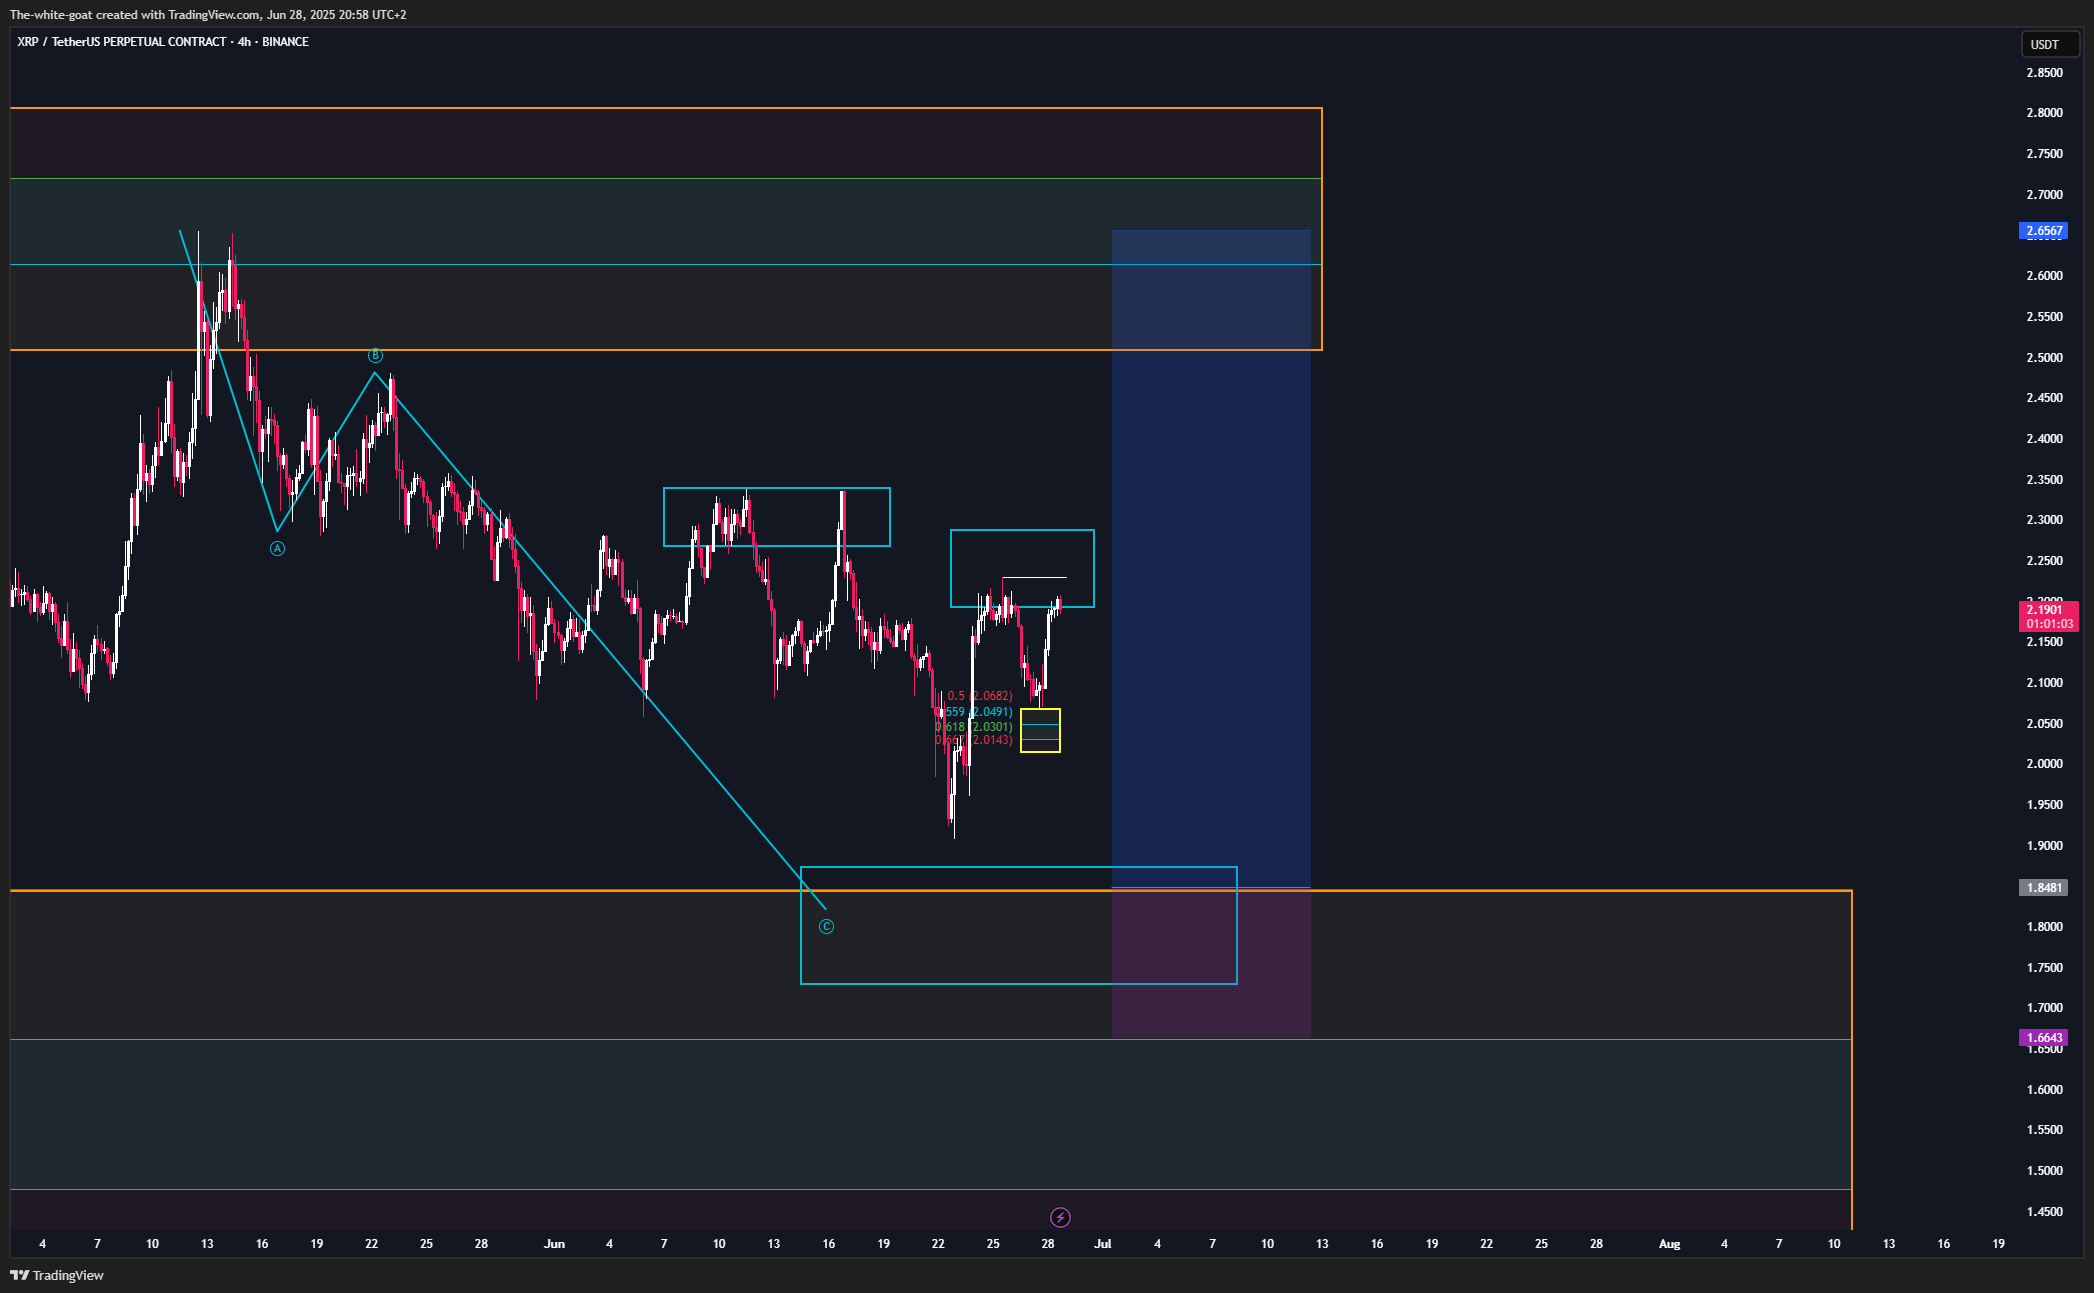Select the circled A wave label

(277, 548)
